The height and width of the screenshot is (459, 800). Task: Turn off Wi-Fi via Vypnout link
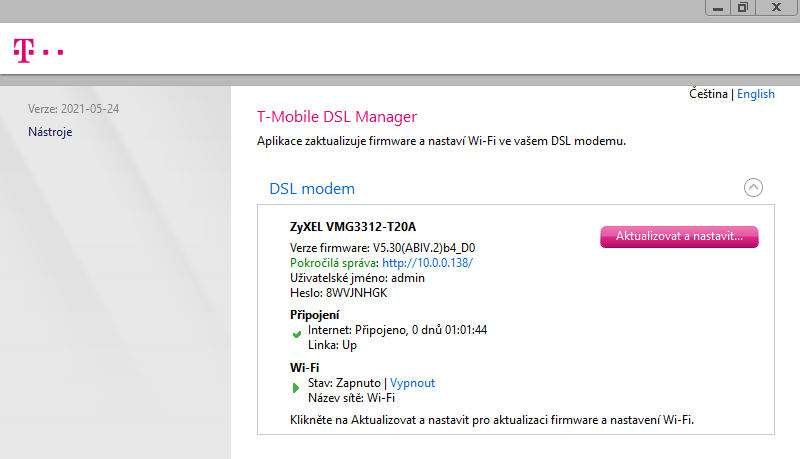pyautogui.click(x=412, y=383)
